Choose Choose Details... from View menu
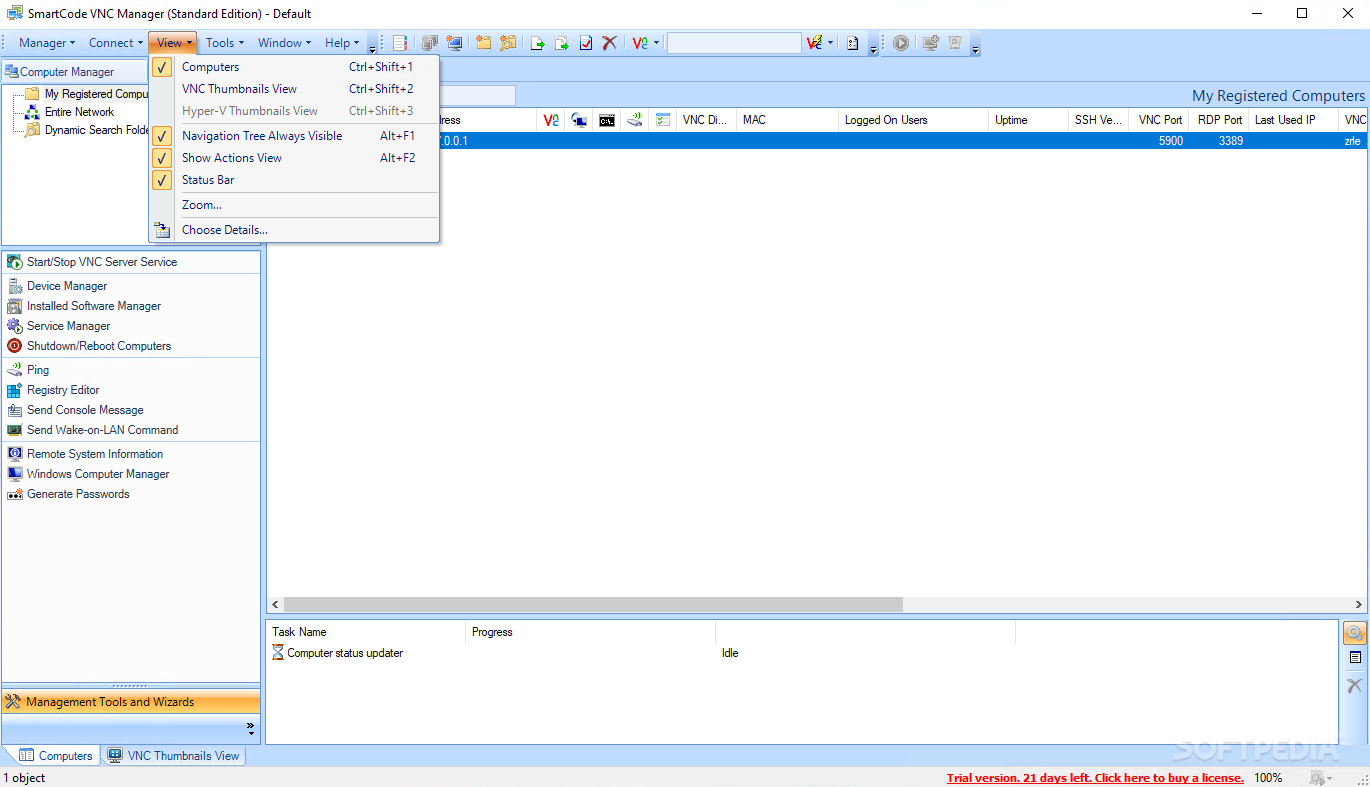Screen dimensions: 1370x787 (x=296, y=230)
